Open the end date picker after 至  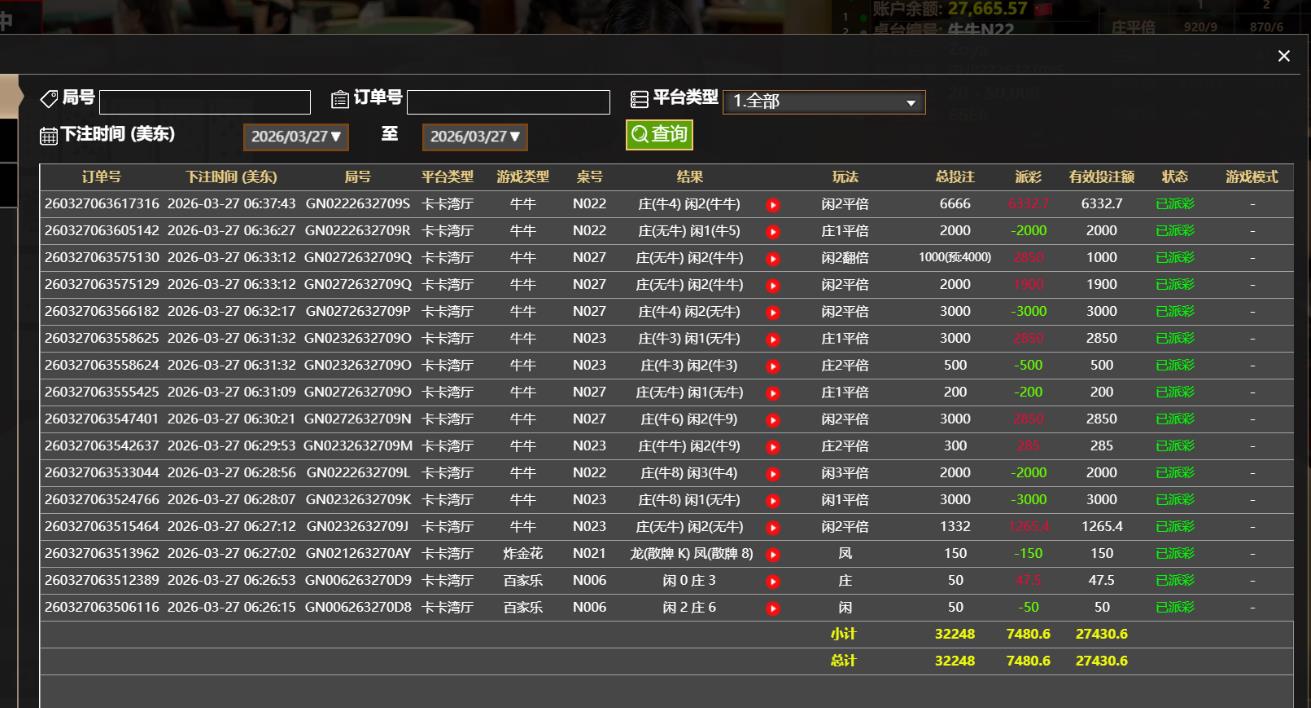(x=475, y=137)
